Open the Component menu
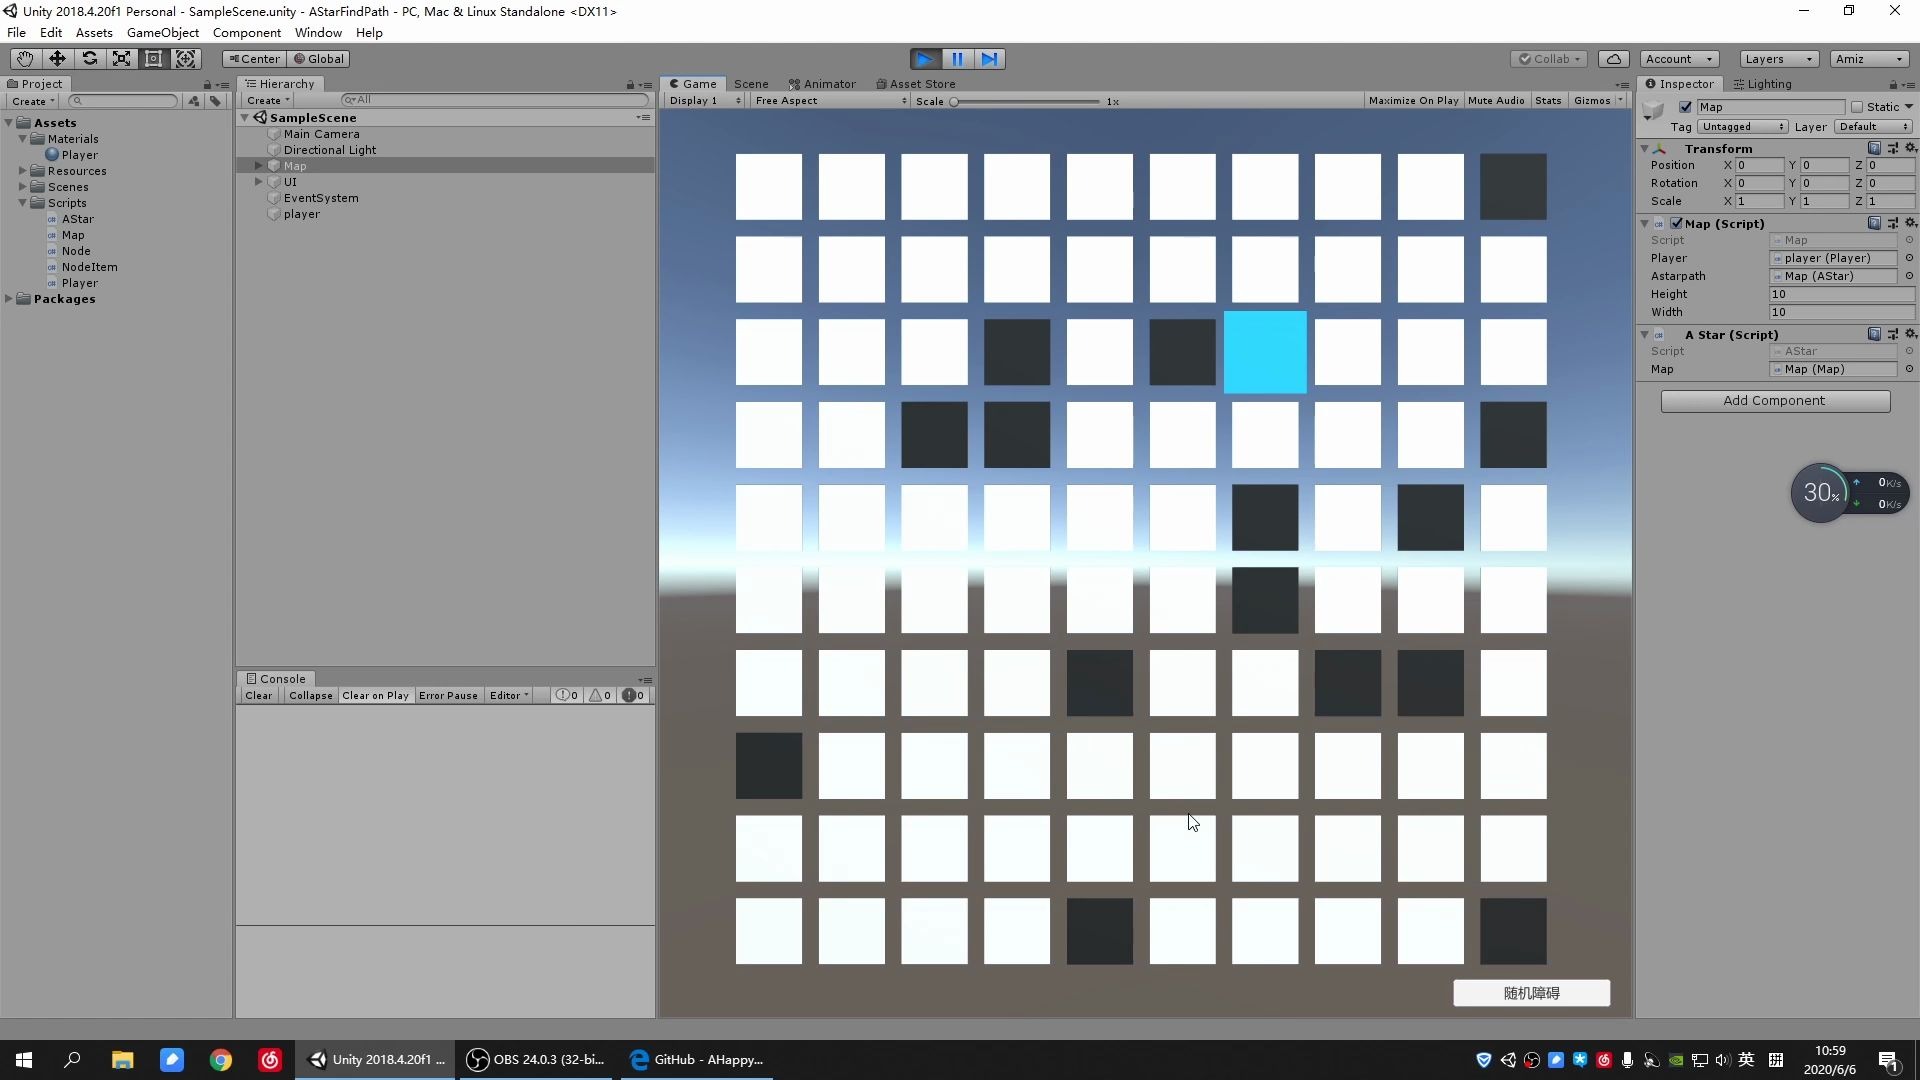This screenshot has width=1920, height=1080. click(x=246, y=33)
